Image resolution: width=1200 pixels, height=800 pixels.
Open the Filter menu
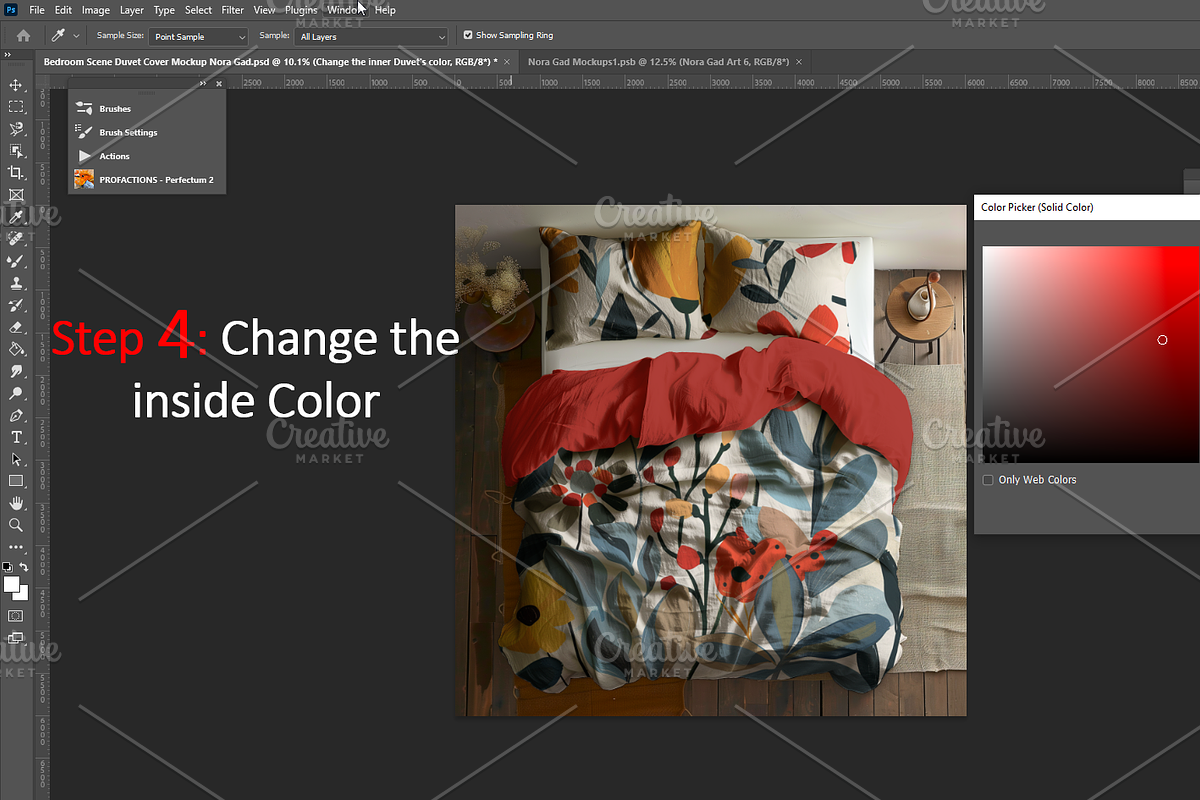coord(232,10)
